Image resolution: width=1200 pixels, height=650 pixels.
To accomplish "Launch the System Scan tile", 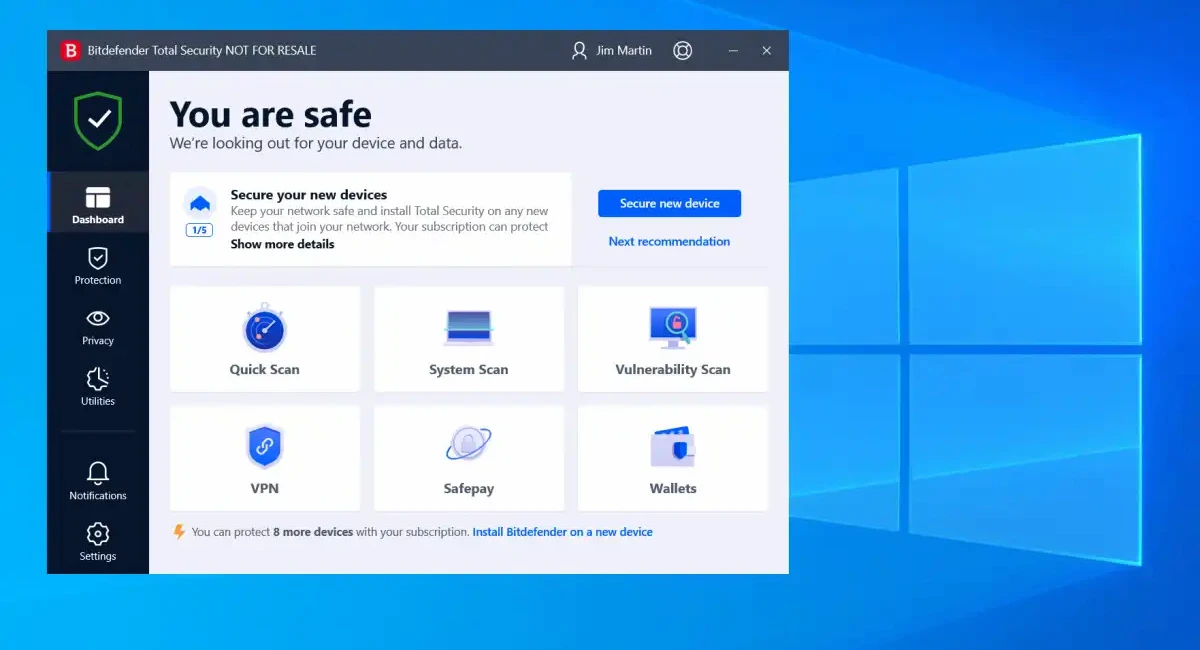I will click(x=469, y=339).
